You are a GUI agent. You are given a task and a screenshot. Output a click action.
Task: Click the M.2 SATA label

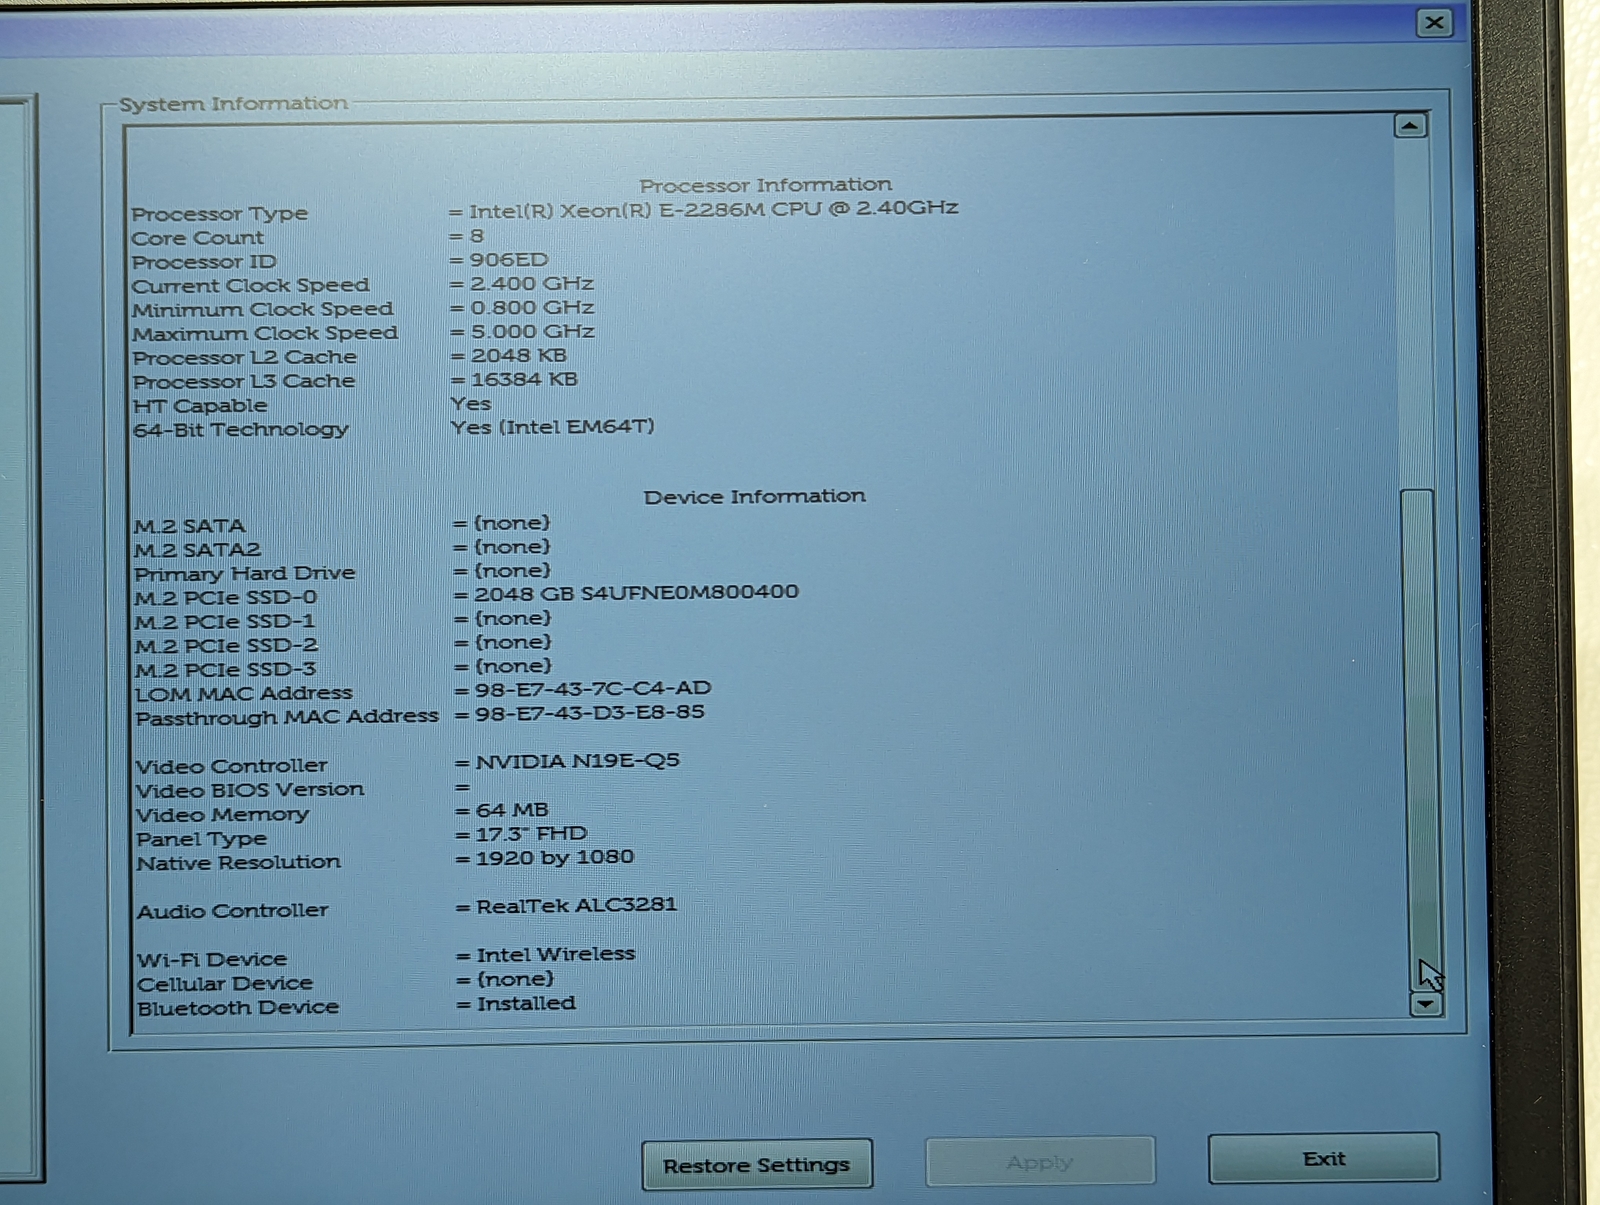coord(190,526)
